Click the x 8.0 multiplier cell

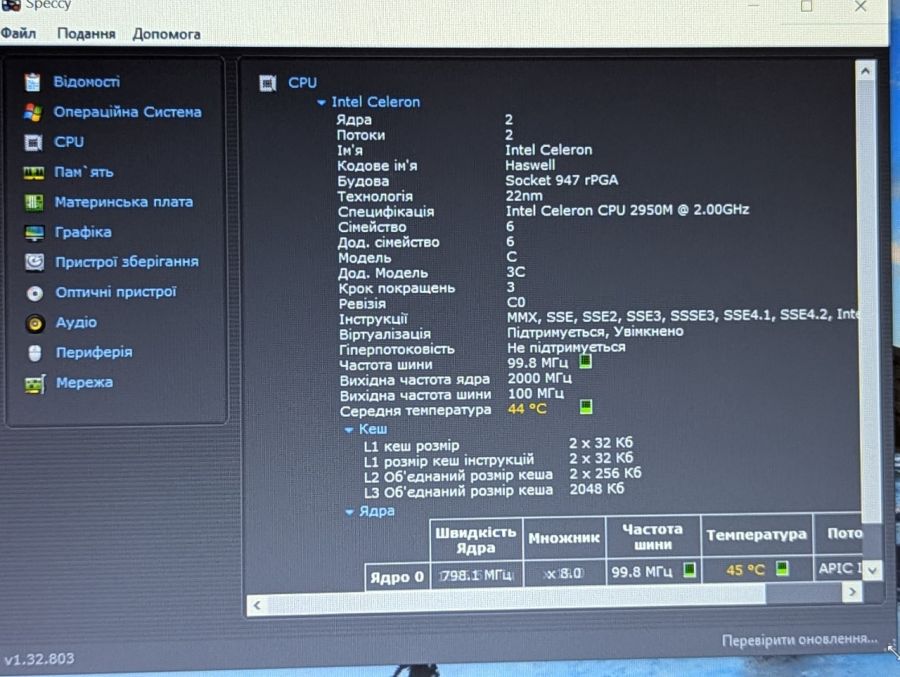[x=564, y=573]
